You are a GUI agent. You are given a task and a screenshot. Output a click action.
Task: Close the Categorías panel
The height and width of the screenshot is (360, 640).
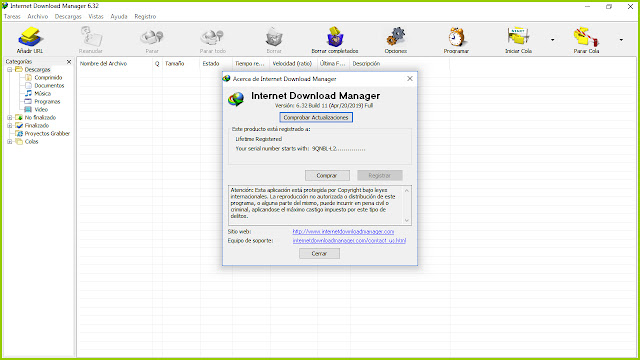tap(69, 62)
